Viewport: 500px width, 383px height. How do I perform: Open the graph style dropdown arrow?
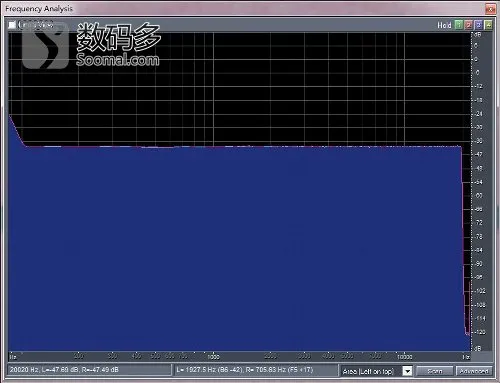(407, 371)
